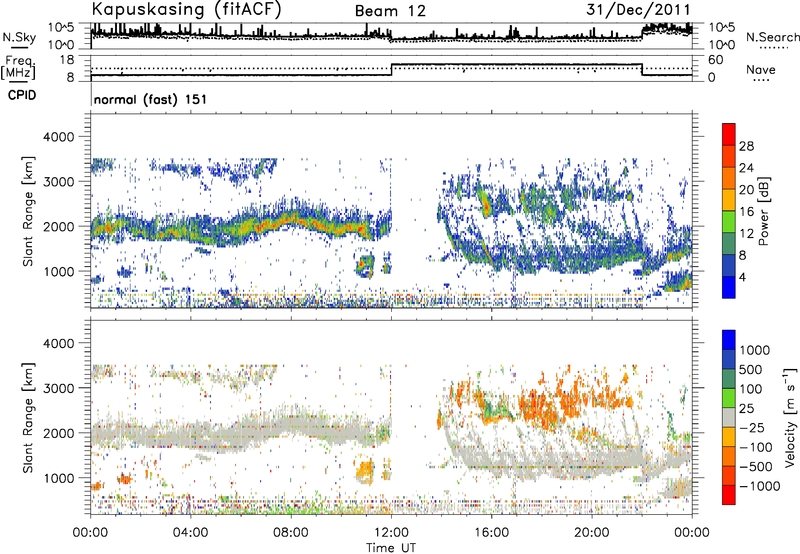The height and width of the screenshot is (554, 800).
Task: Click the '1000' velocity colorbar tick label
Action: tap(755, 350)
